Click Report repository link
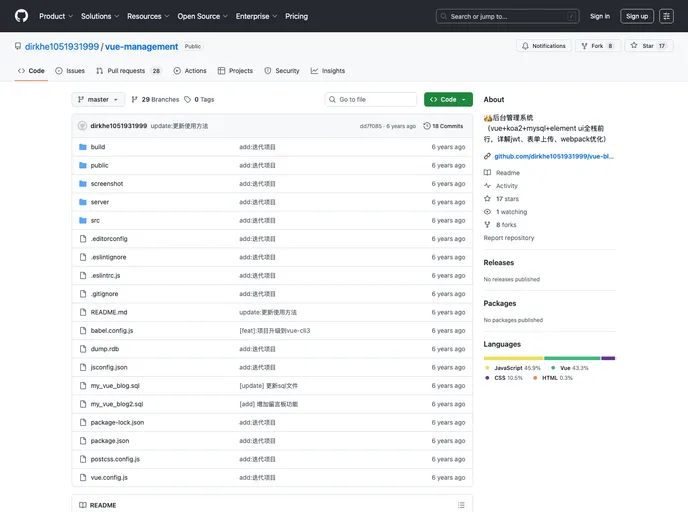Viewport: 688px width, 512px height. click(509, 238)
